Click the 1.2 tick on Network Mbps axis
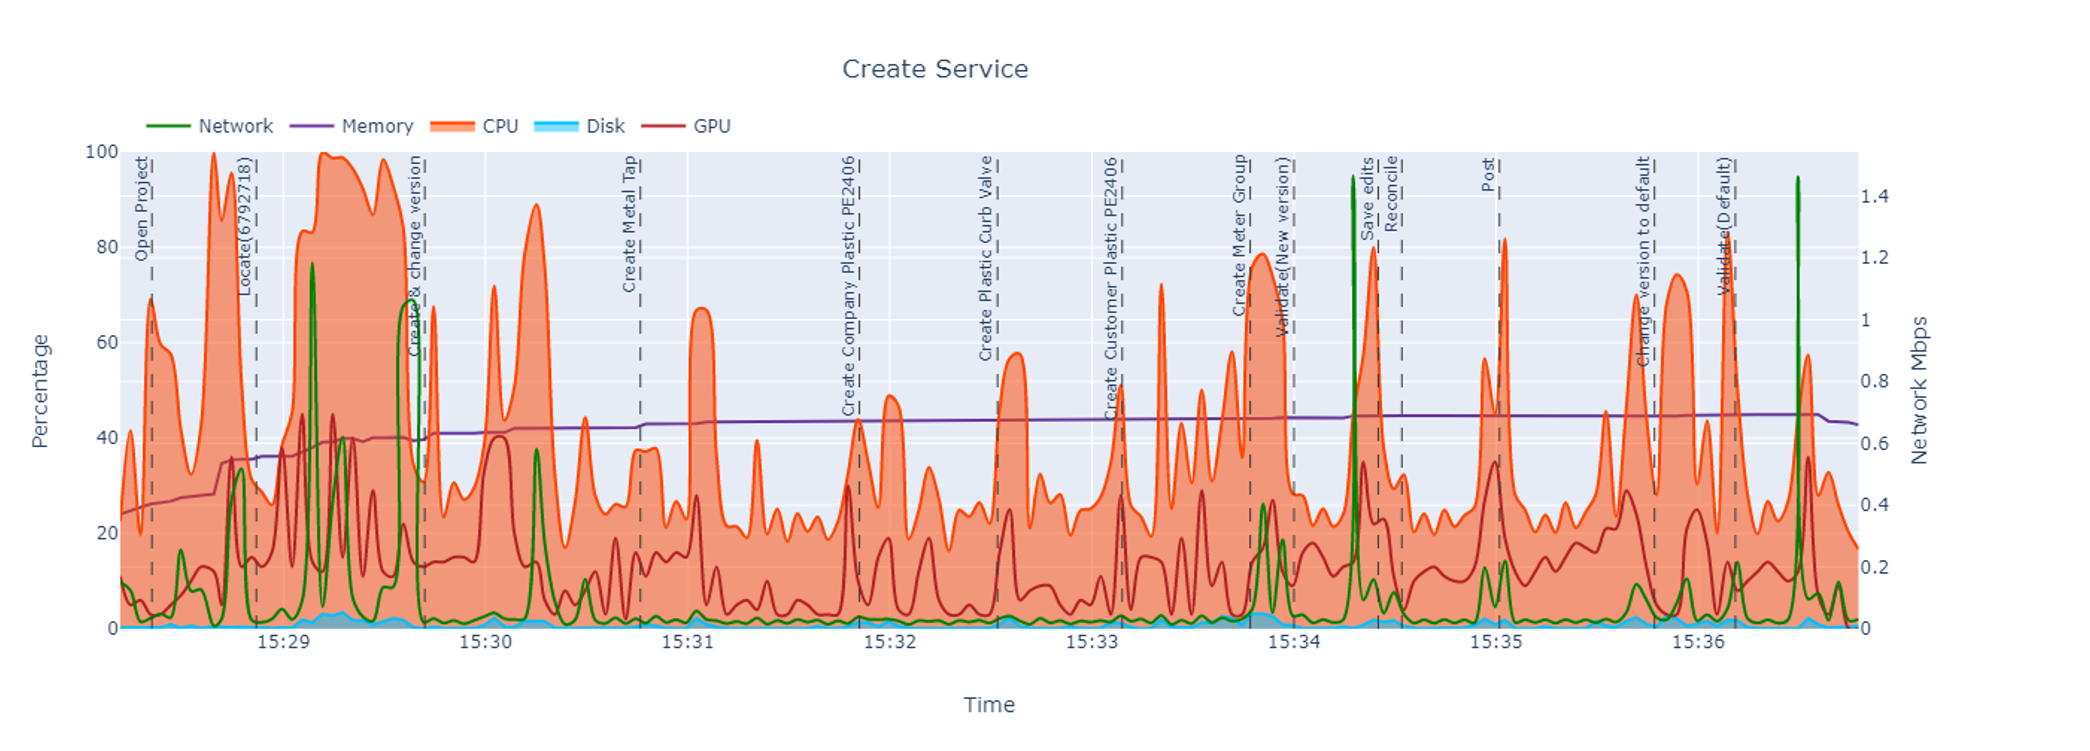 (1875, 257)
